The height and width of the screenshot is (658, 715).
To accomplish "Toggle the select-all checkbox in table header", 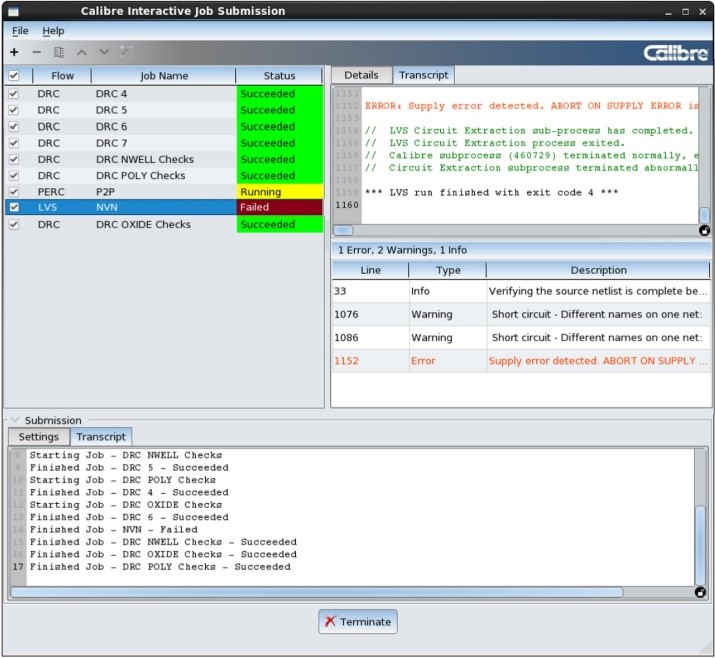I will pyautogui.click(x=14, y=76).
